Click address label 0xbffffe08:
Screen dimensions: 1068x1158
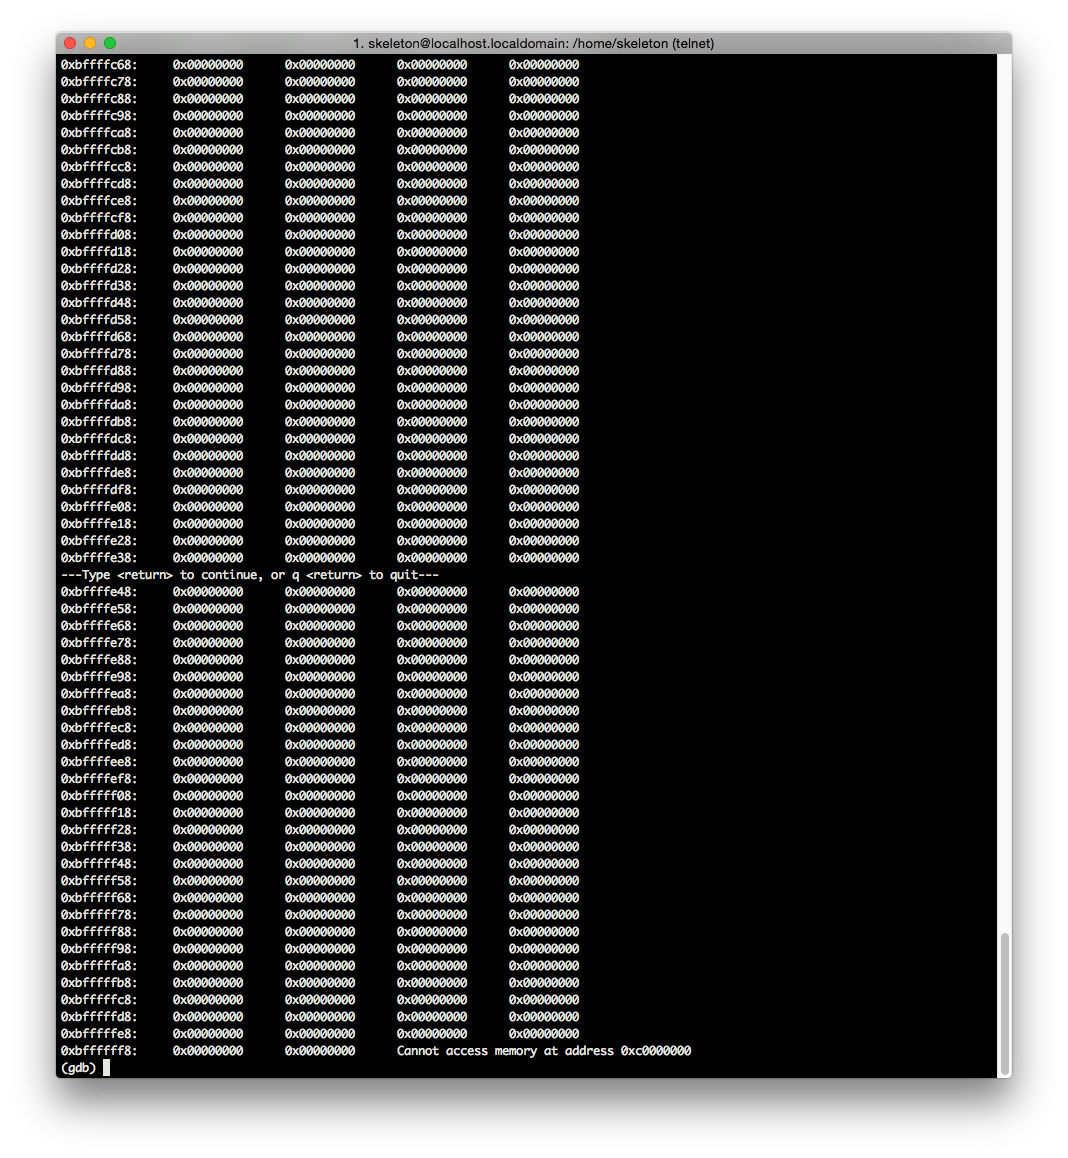pos(99,507)
